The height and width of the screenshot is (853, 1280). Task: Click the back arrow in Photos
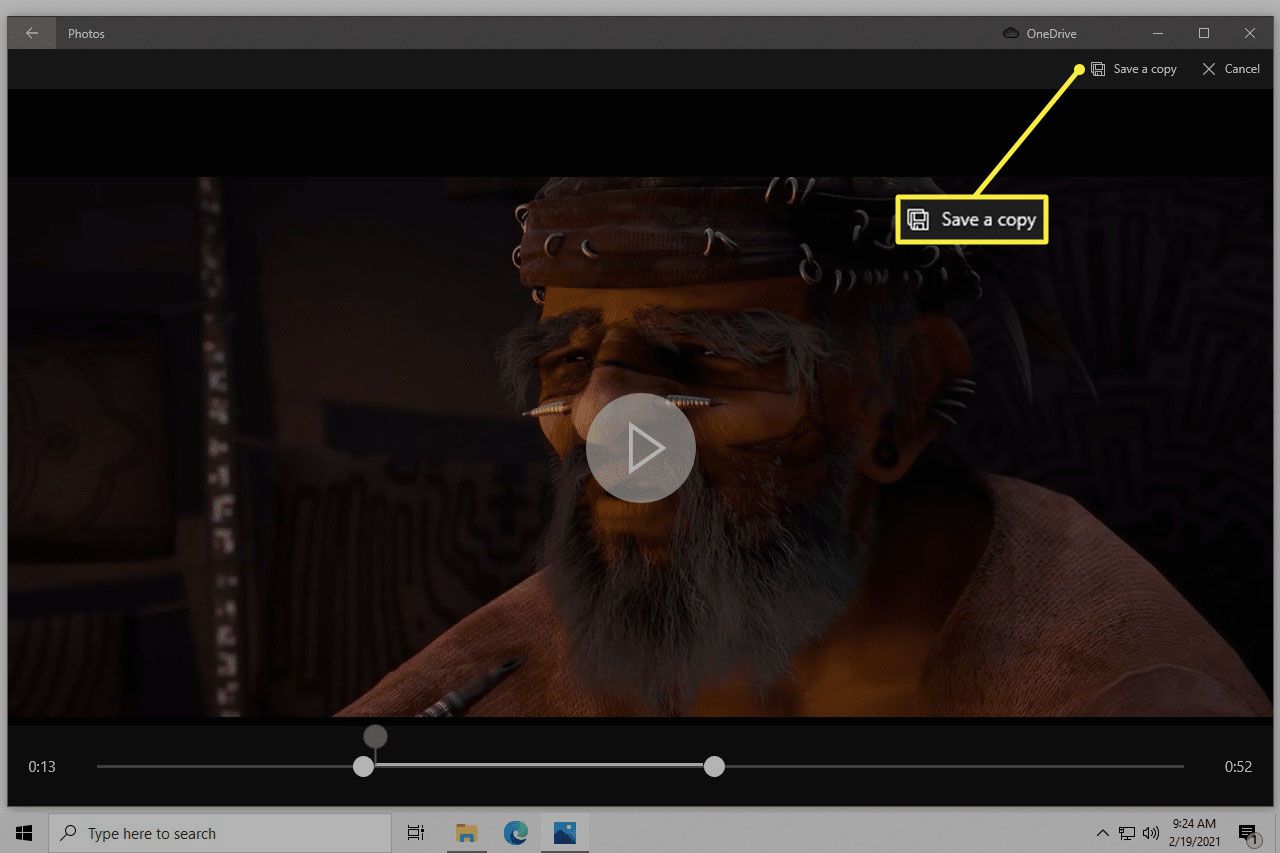pos(32,33)
